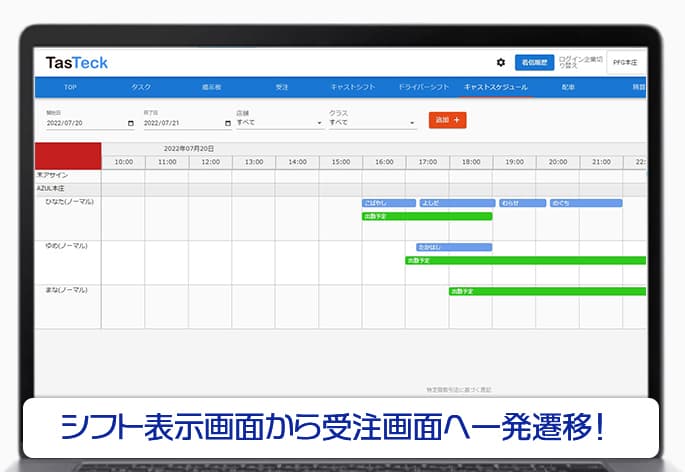Screen dimensions: 685x472
Task: Click the 開始日 date input field
Action: click(x=84, y=123)
